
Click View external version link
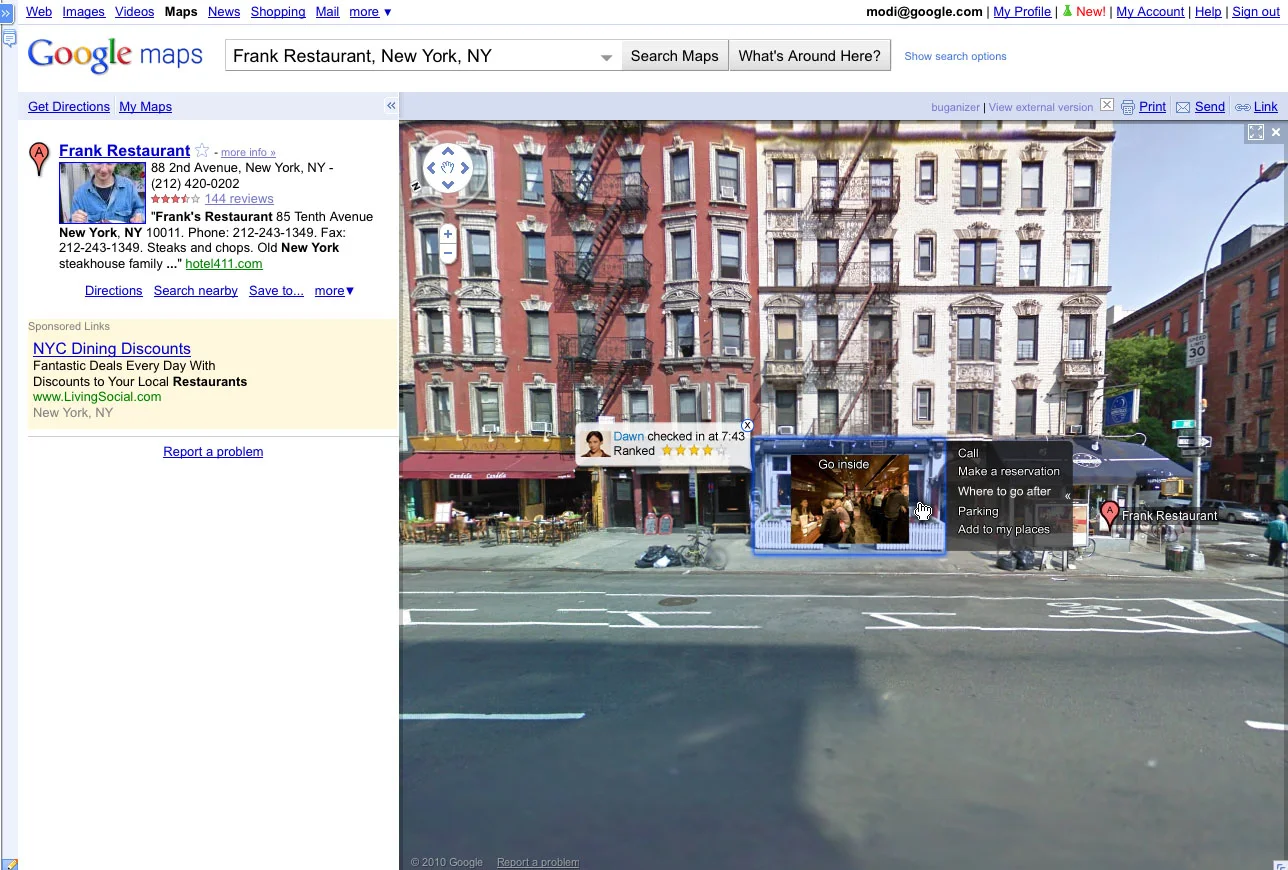pos(1041,107)
